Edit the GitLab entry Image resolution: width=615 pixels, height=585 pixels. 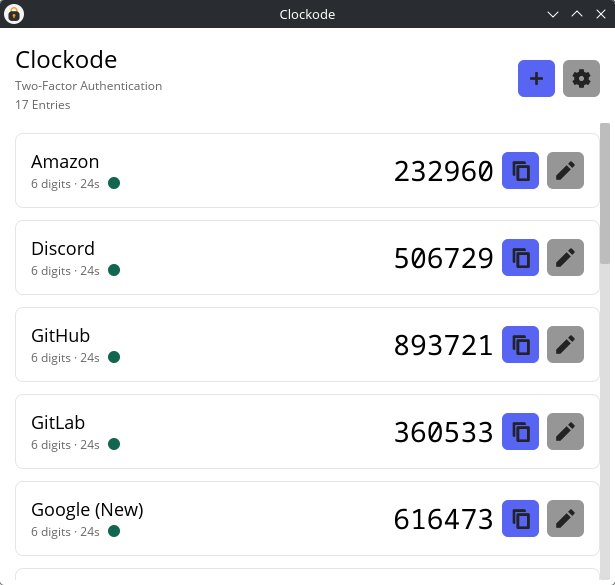pos(566,432)
